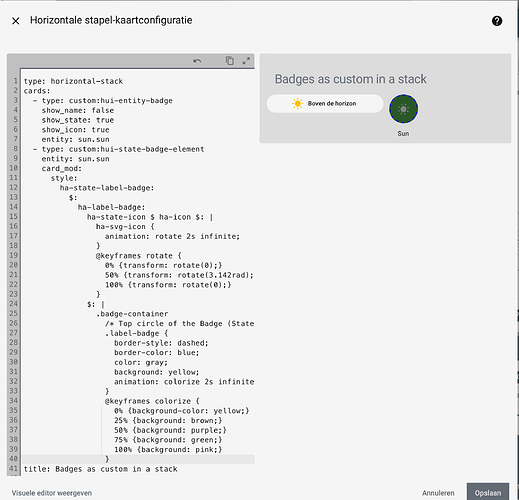Click the '@keyframes colorize {' line
Image resolution: width=519 pixels, height=500 pixels.
(152, 401)
